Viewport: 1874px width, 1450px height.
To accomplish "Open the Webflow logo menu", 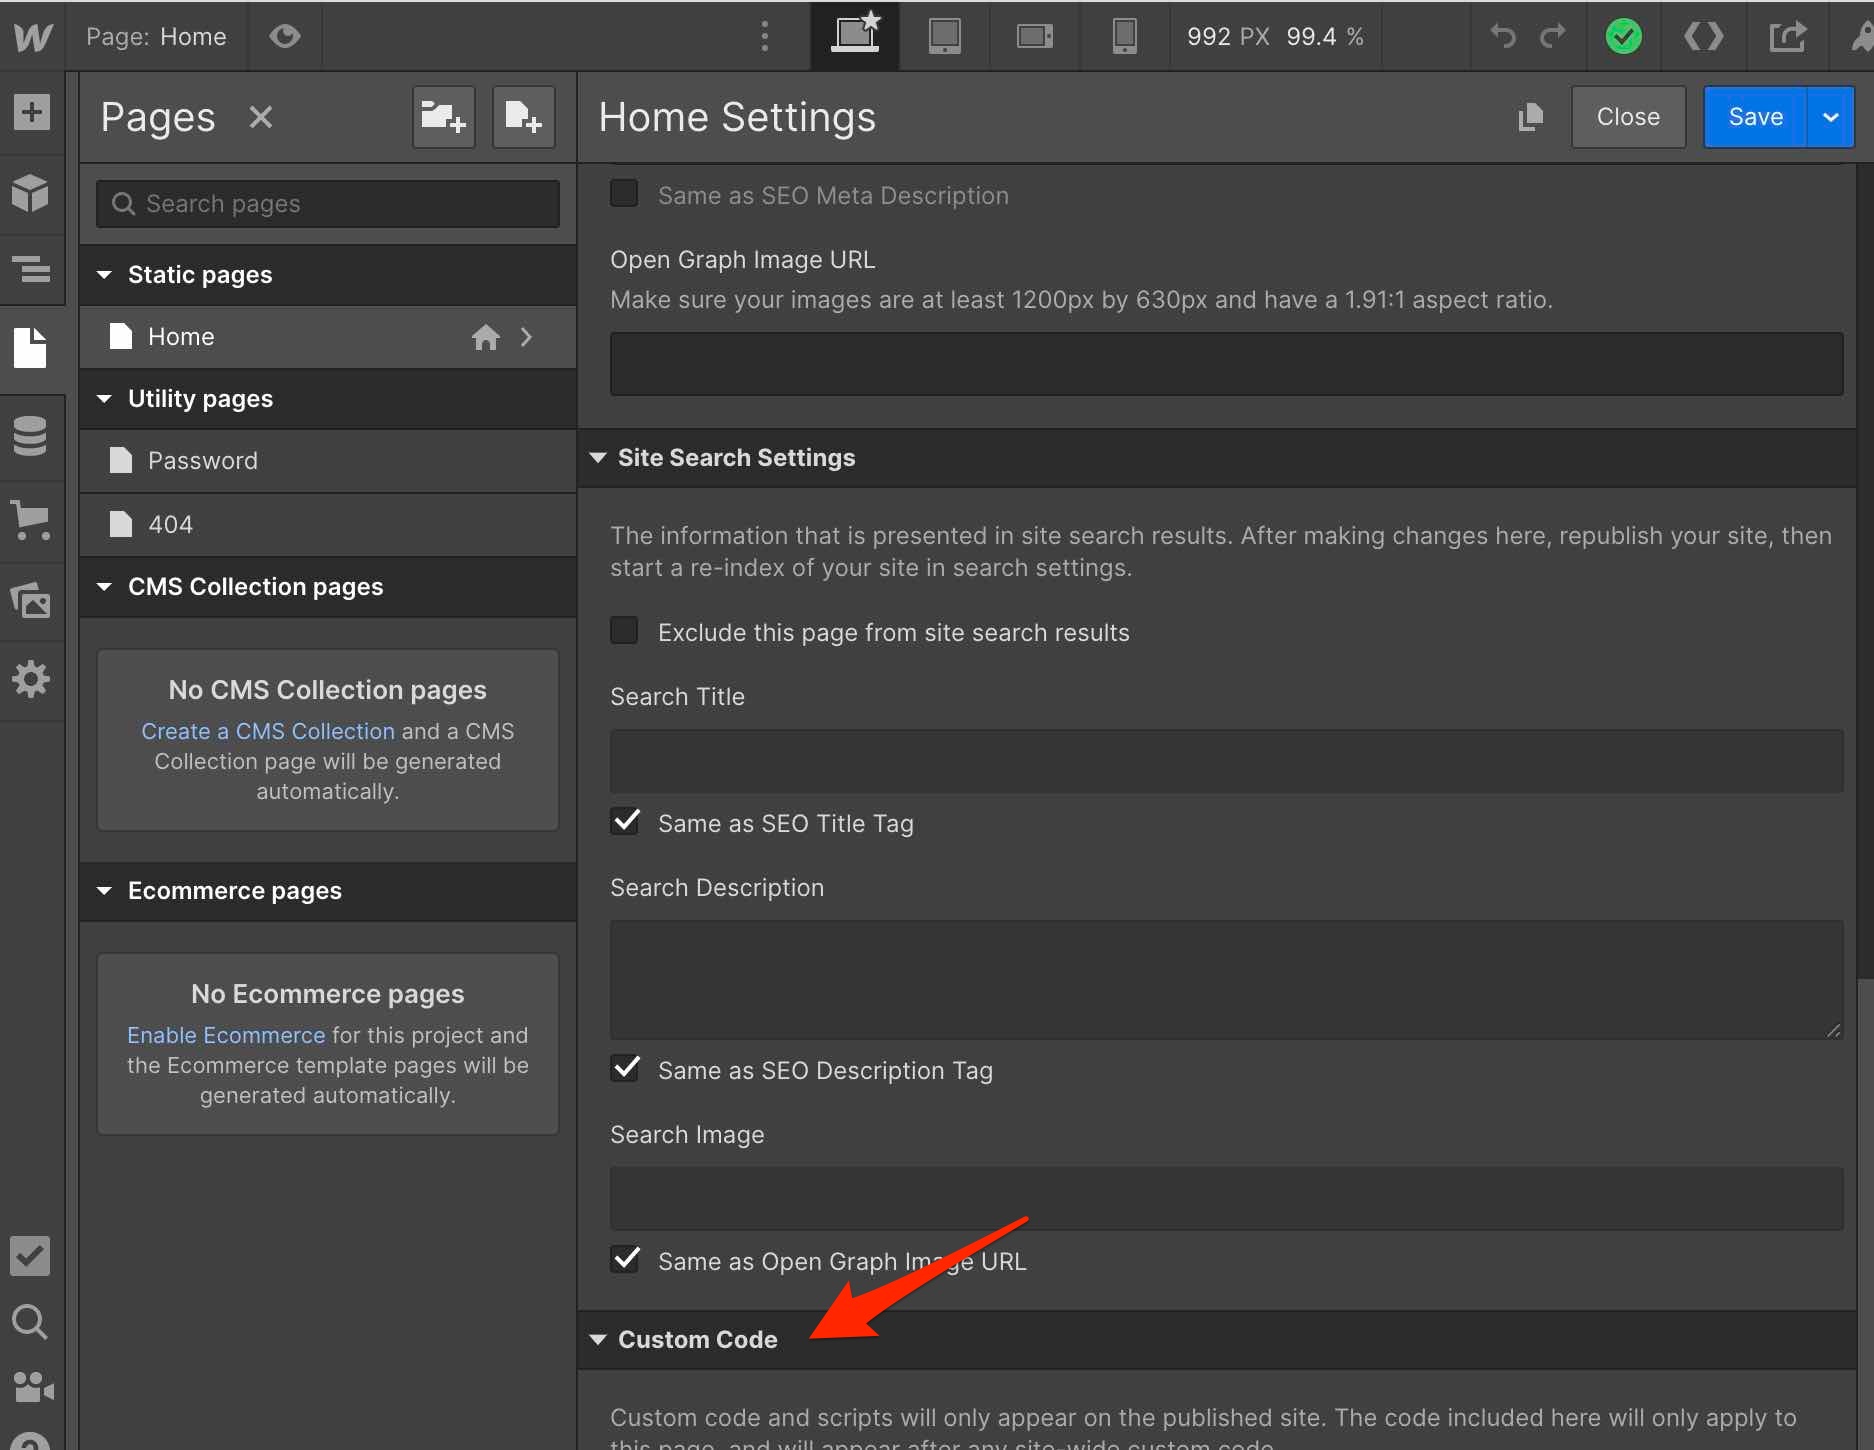I will tap(32, 36).
